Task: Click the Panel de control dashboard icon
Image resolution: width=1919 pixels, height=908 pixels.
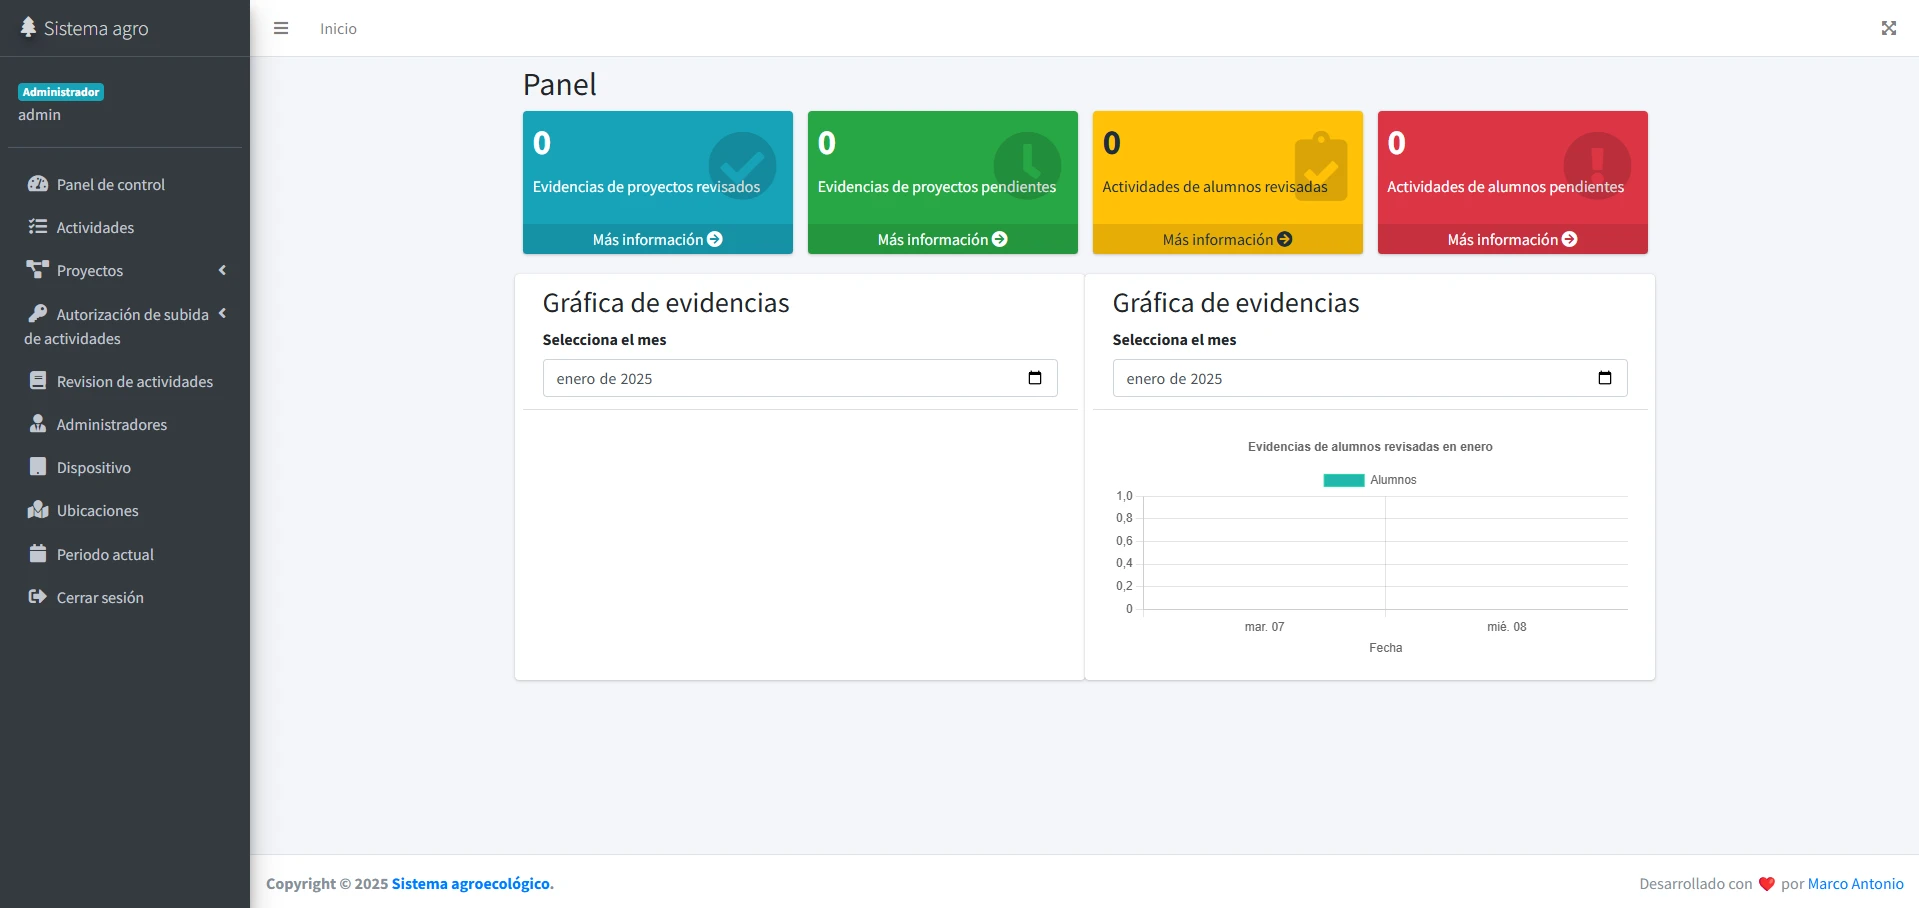Action: (38, 184)
